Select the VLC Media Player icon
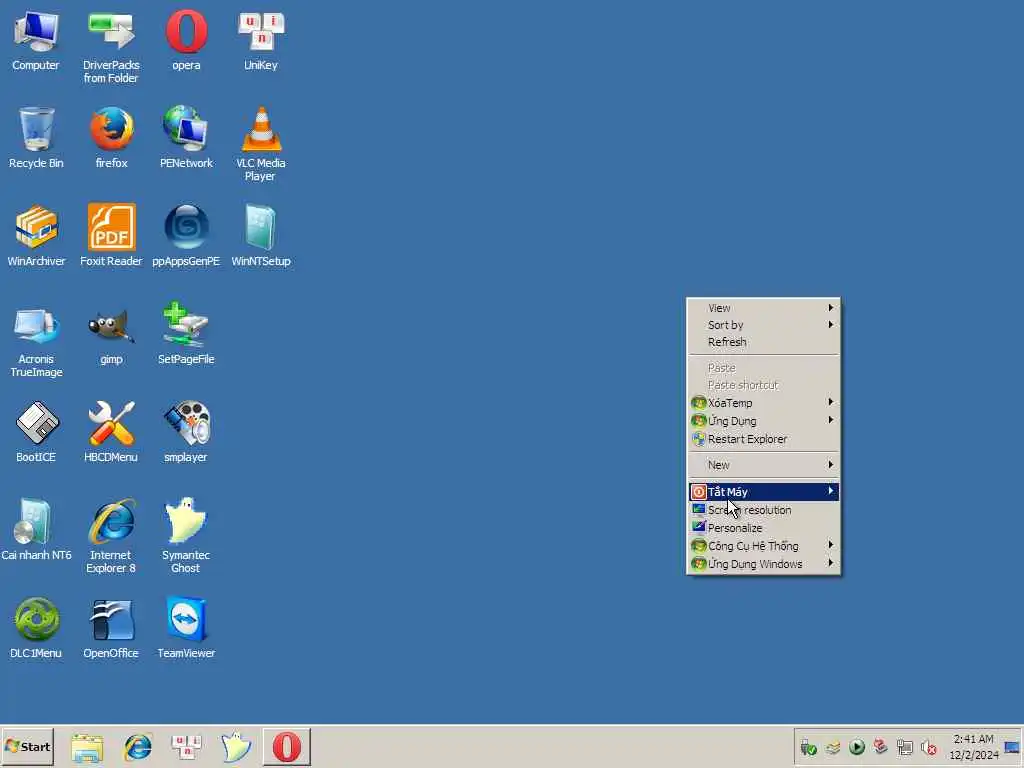1024x768 pixels. tap(261, 144)
